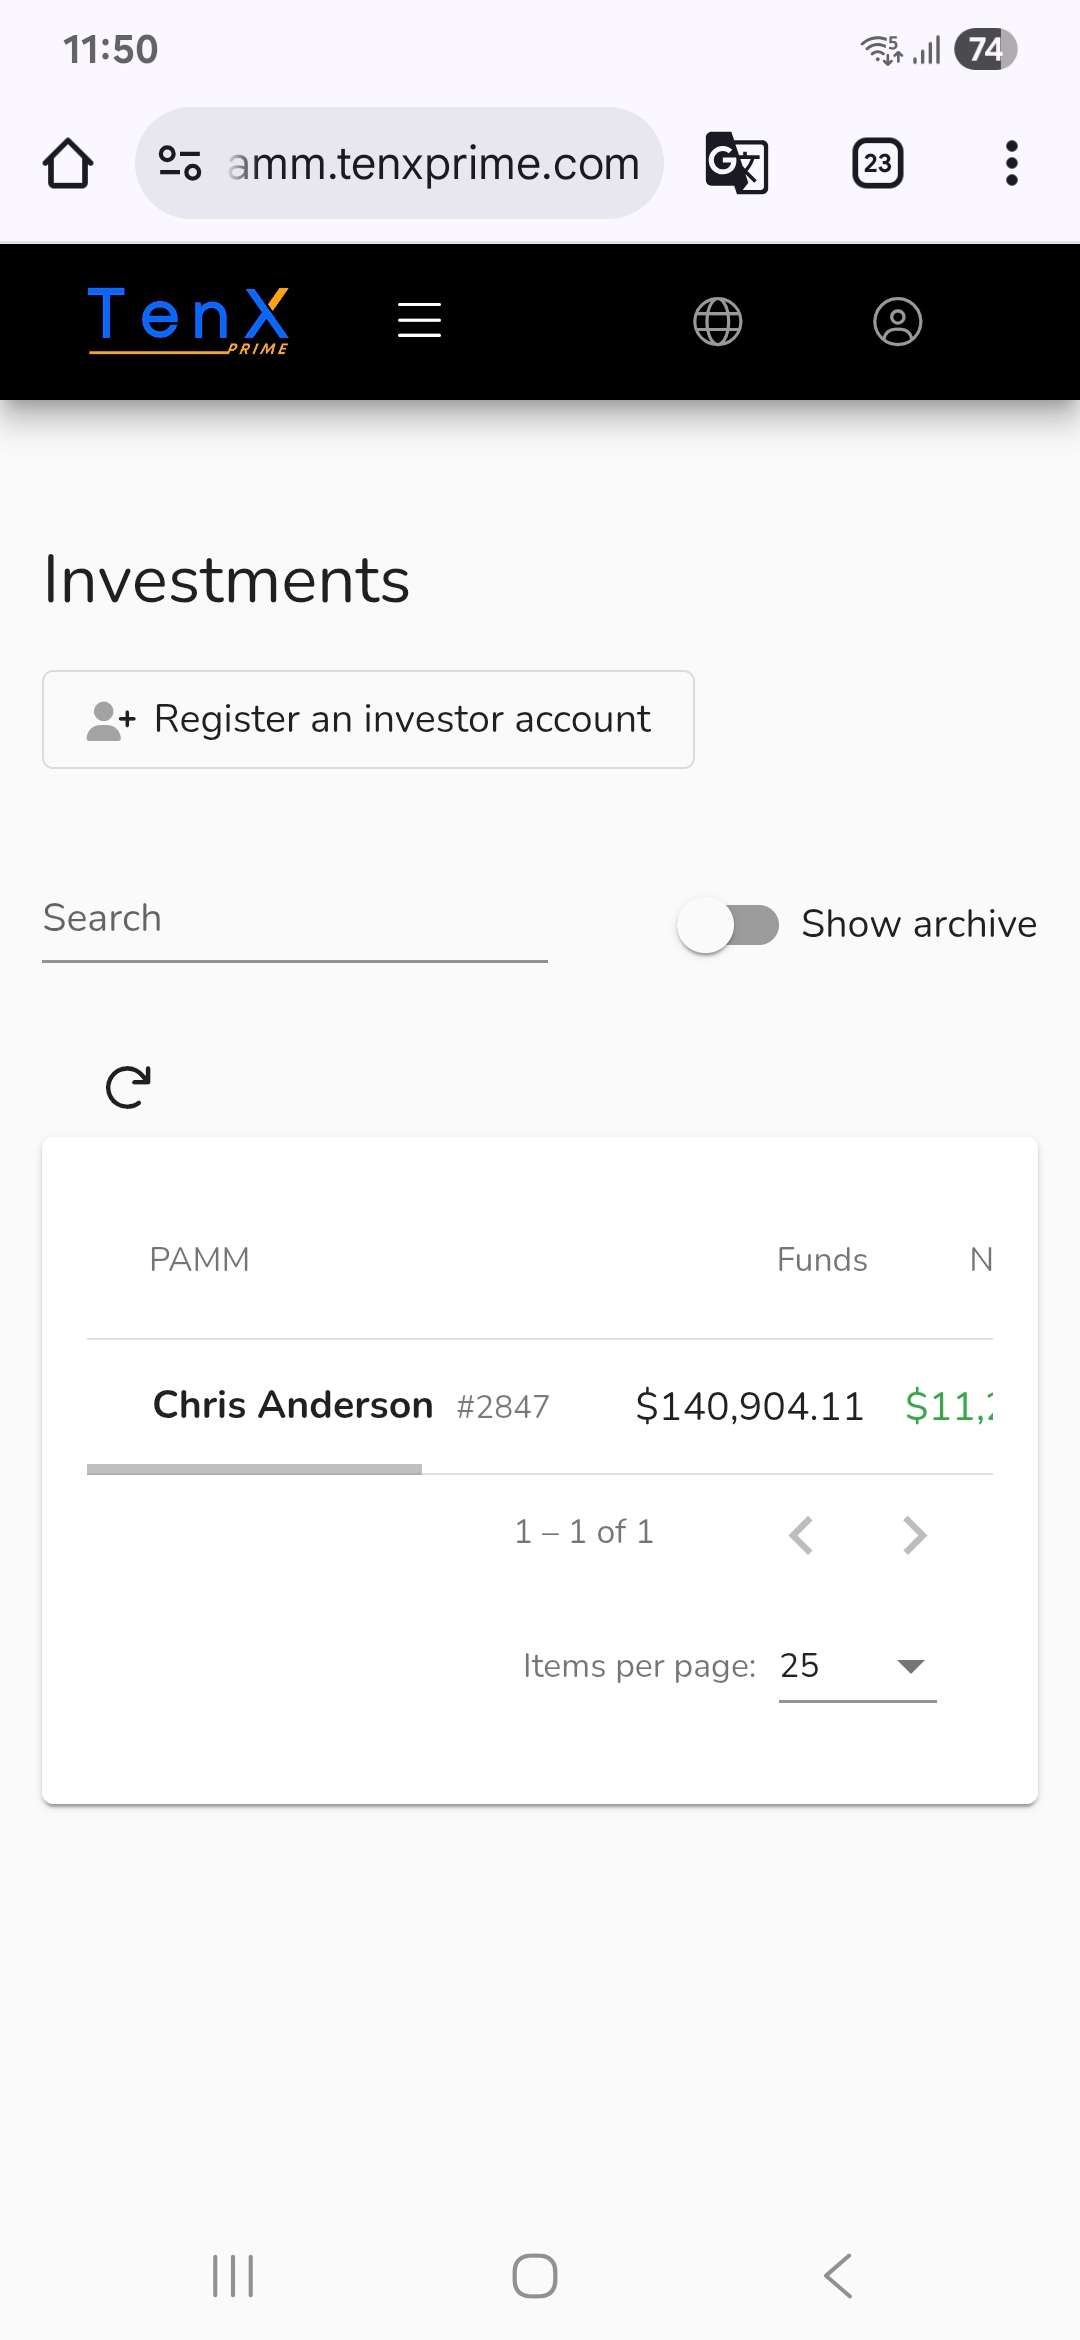Open Chrome's three-dot overflow menu

click(1011, 163)
